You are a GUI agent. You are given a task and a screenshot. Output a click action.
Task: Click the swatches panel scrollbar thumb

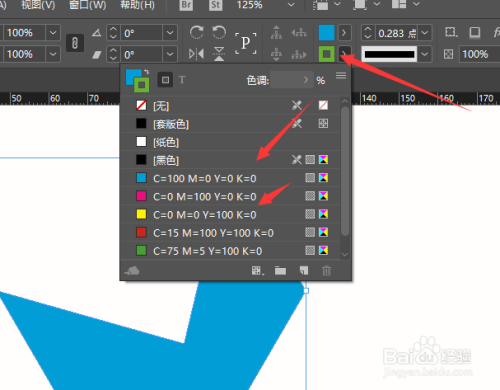(345, 171)
